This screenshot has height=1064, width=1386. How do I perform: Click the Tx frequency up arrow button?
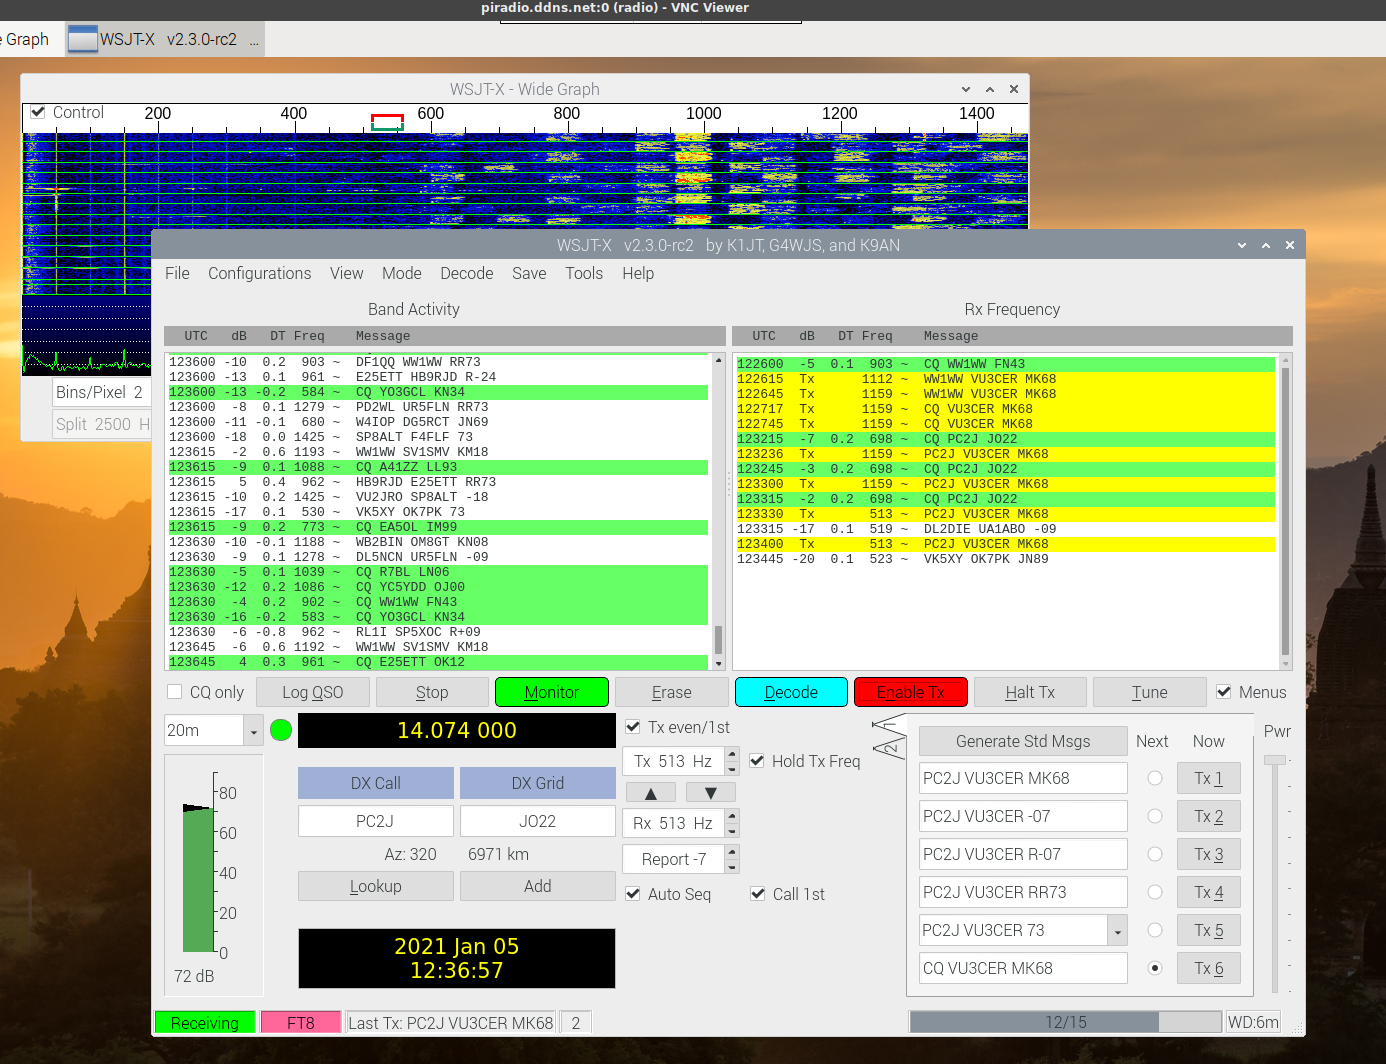651,793
